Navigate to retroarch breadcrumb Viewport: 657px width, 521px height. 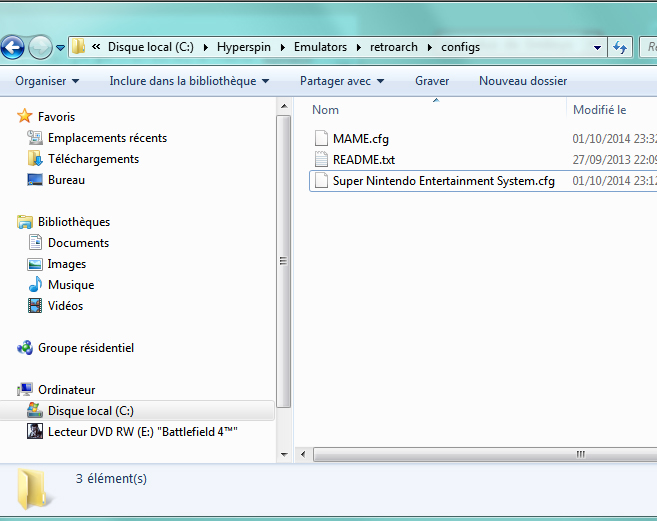394,47
